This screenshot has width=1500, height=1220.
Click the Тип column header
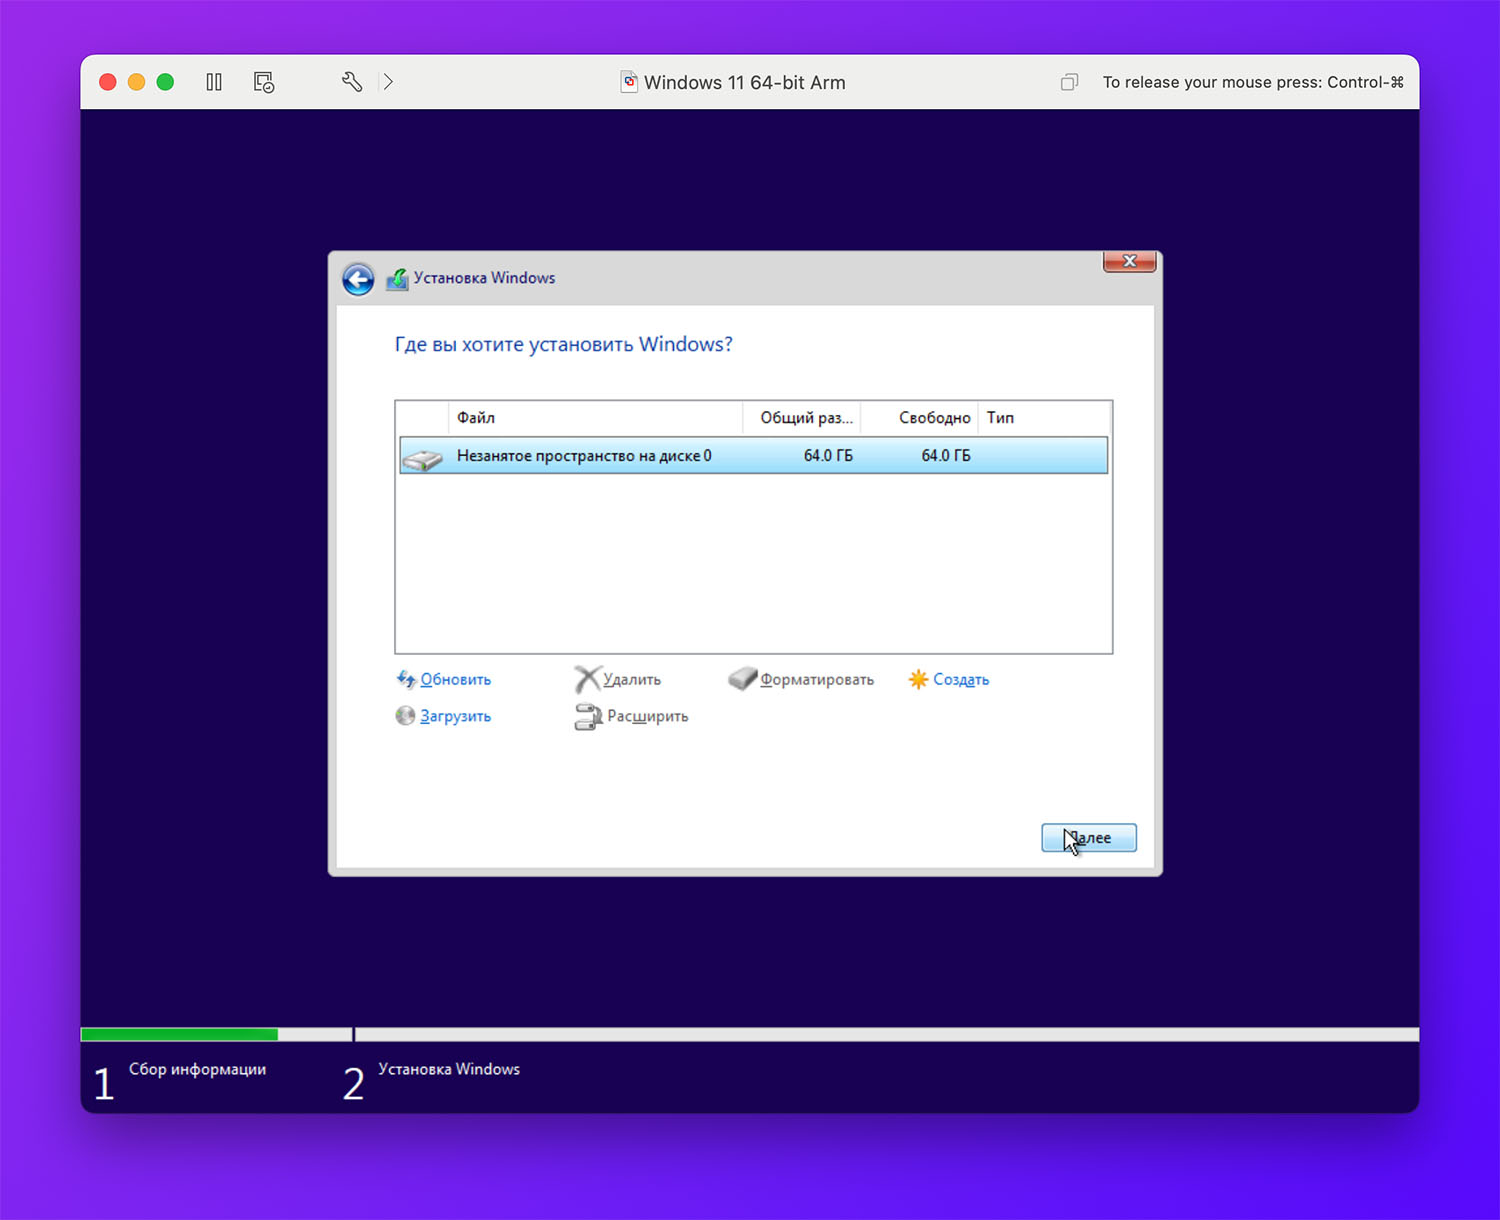pos(1000,418)
